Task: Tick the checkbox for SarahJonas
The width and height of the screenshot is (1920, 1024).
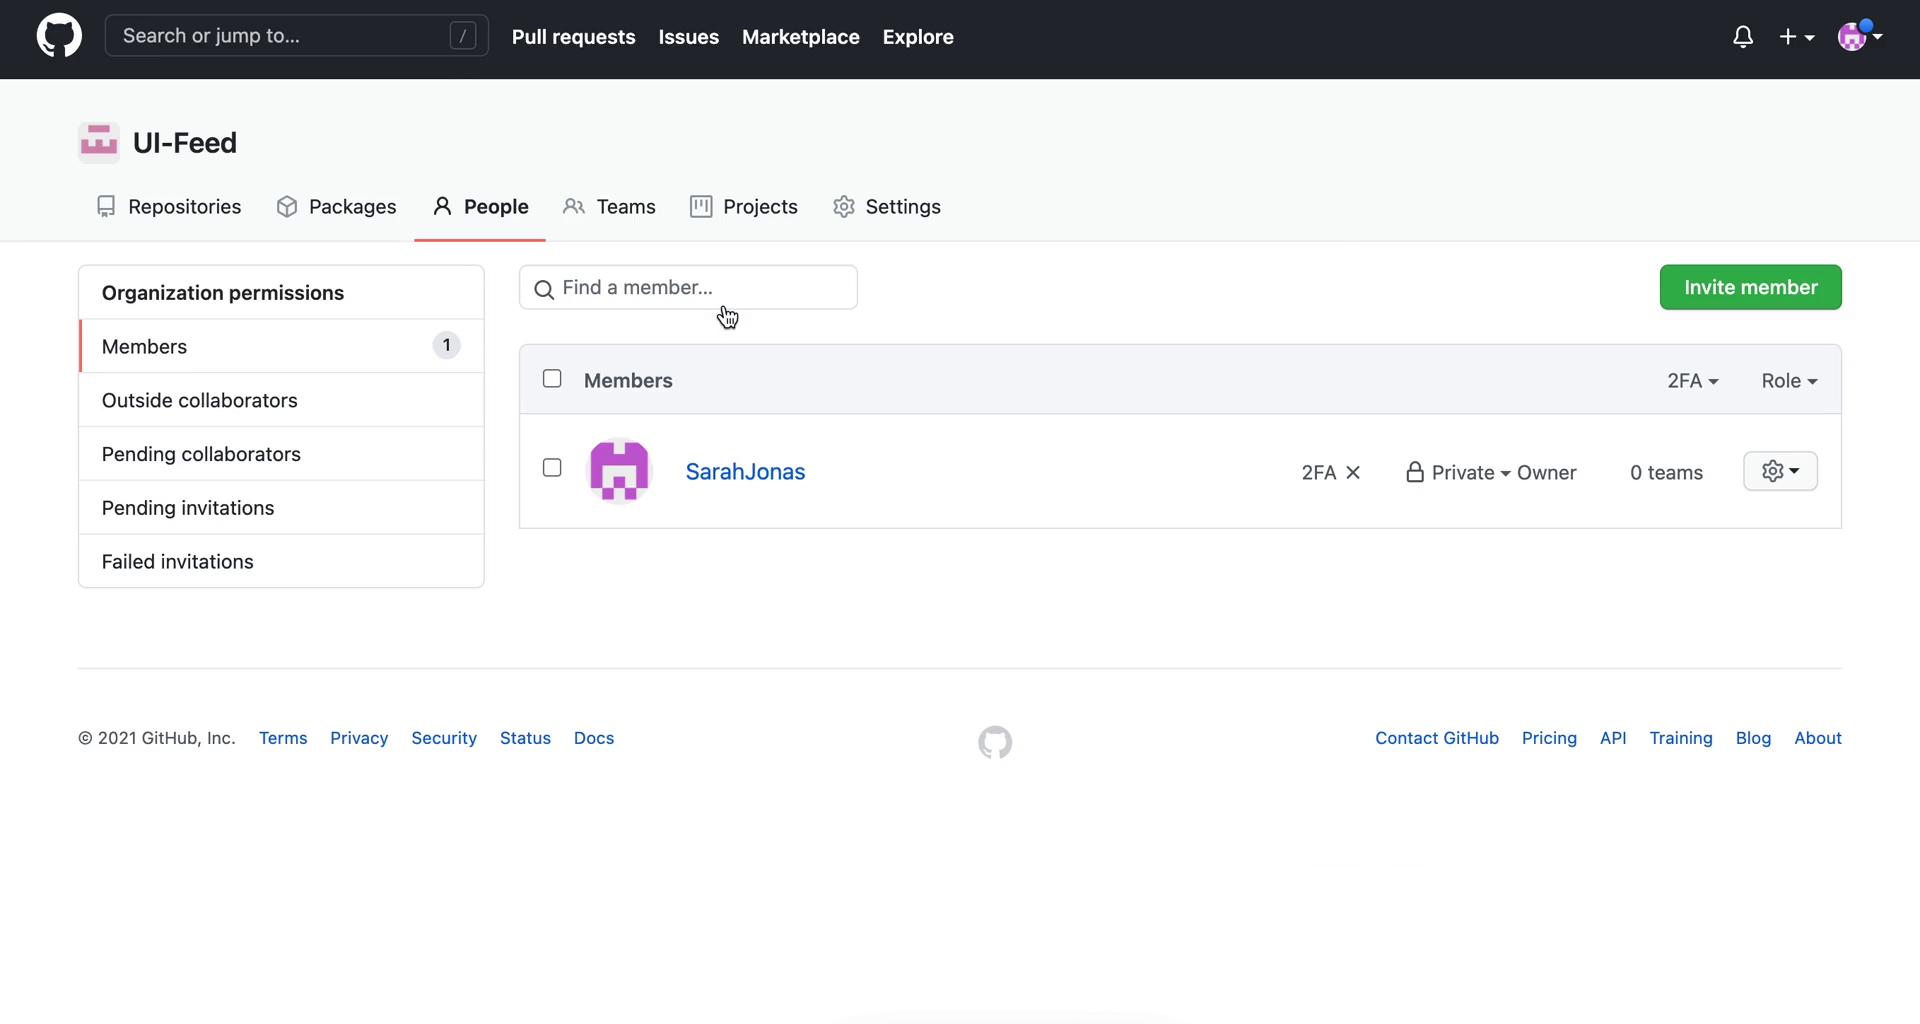Action: pos(552,468)
